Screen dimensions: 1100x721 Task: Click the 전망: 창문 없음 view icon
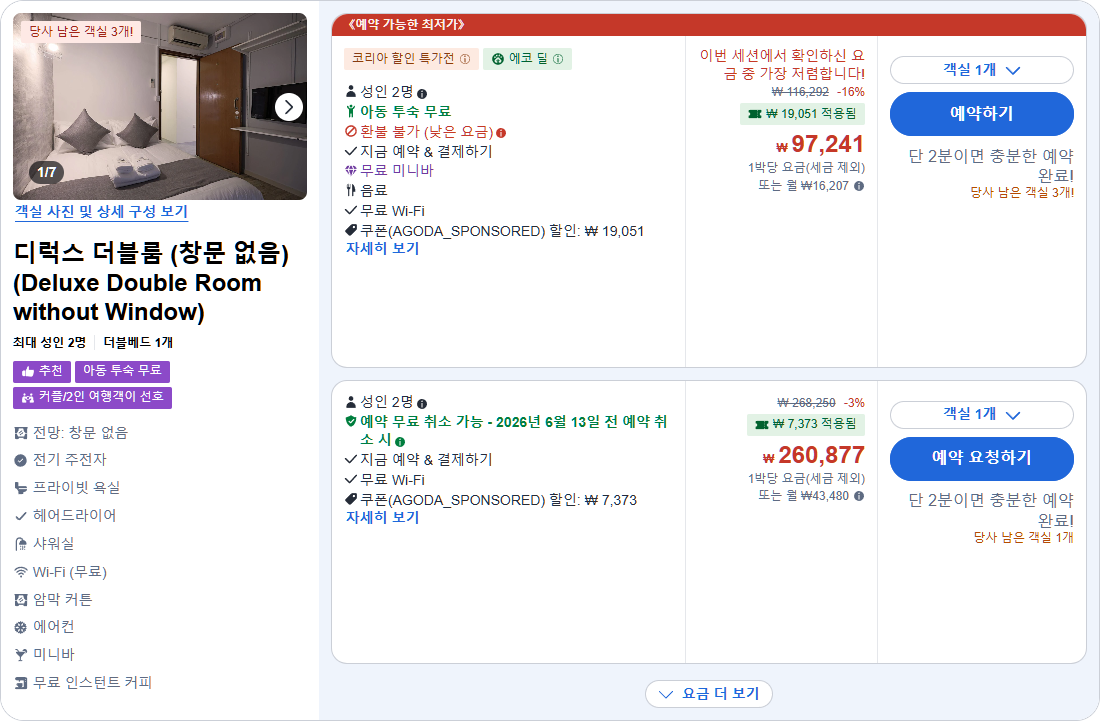click(21, 433)
